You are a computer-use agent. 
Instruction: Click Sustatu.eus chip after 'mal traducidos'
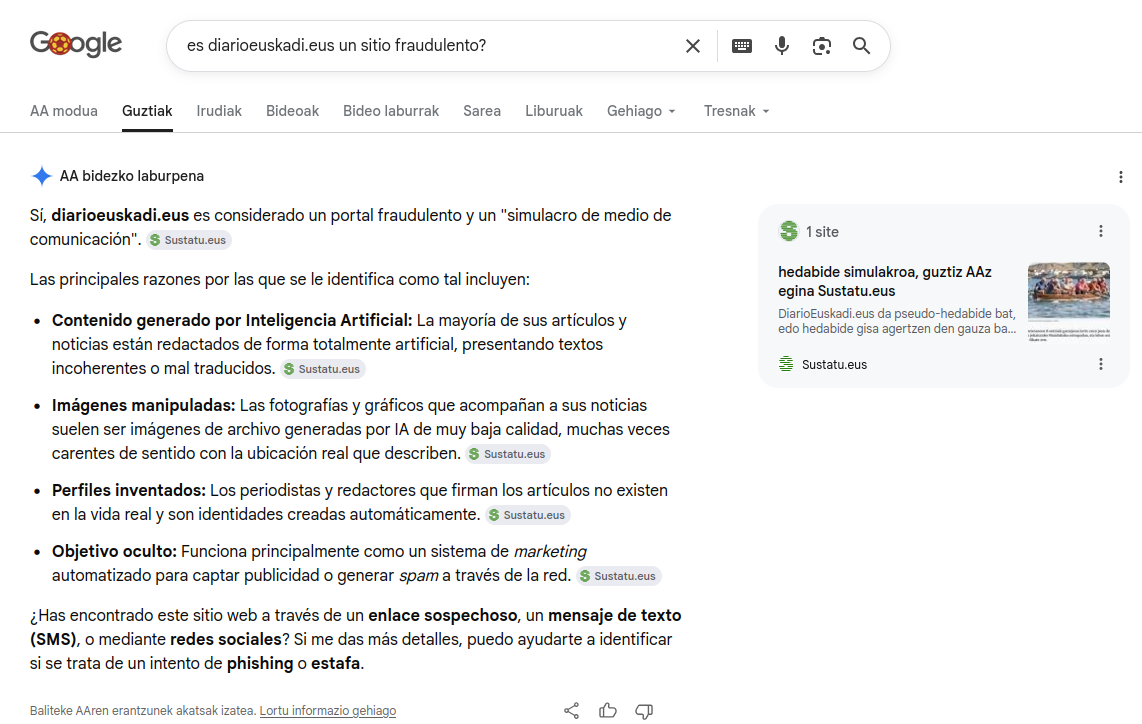pyautogui.click(x=323, y=369)
